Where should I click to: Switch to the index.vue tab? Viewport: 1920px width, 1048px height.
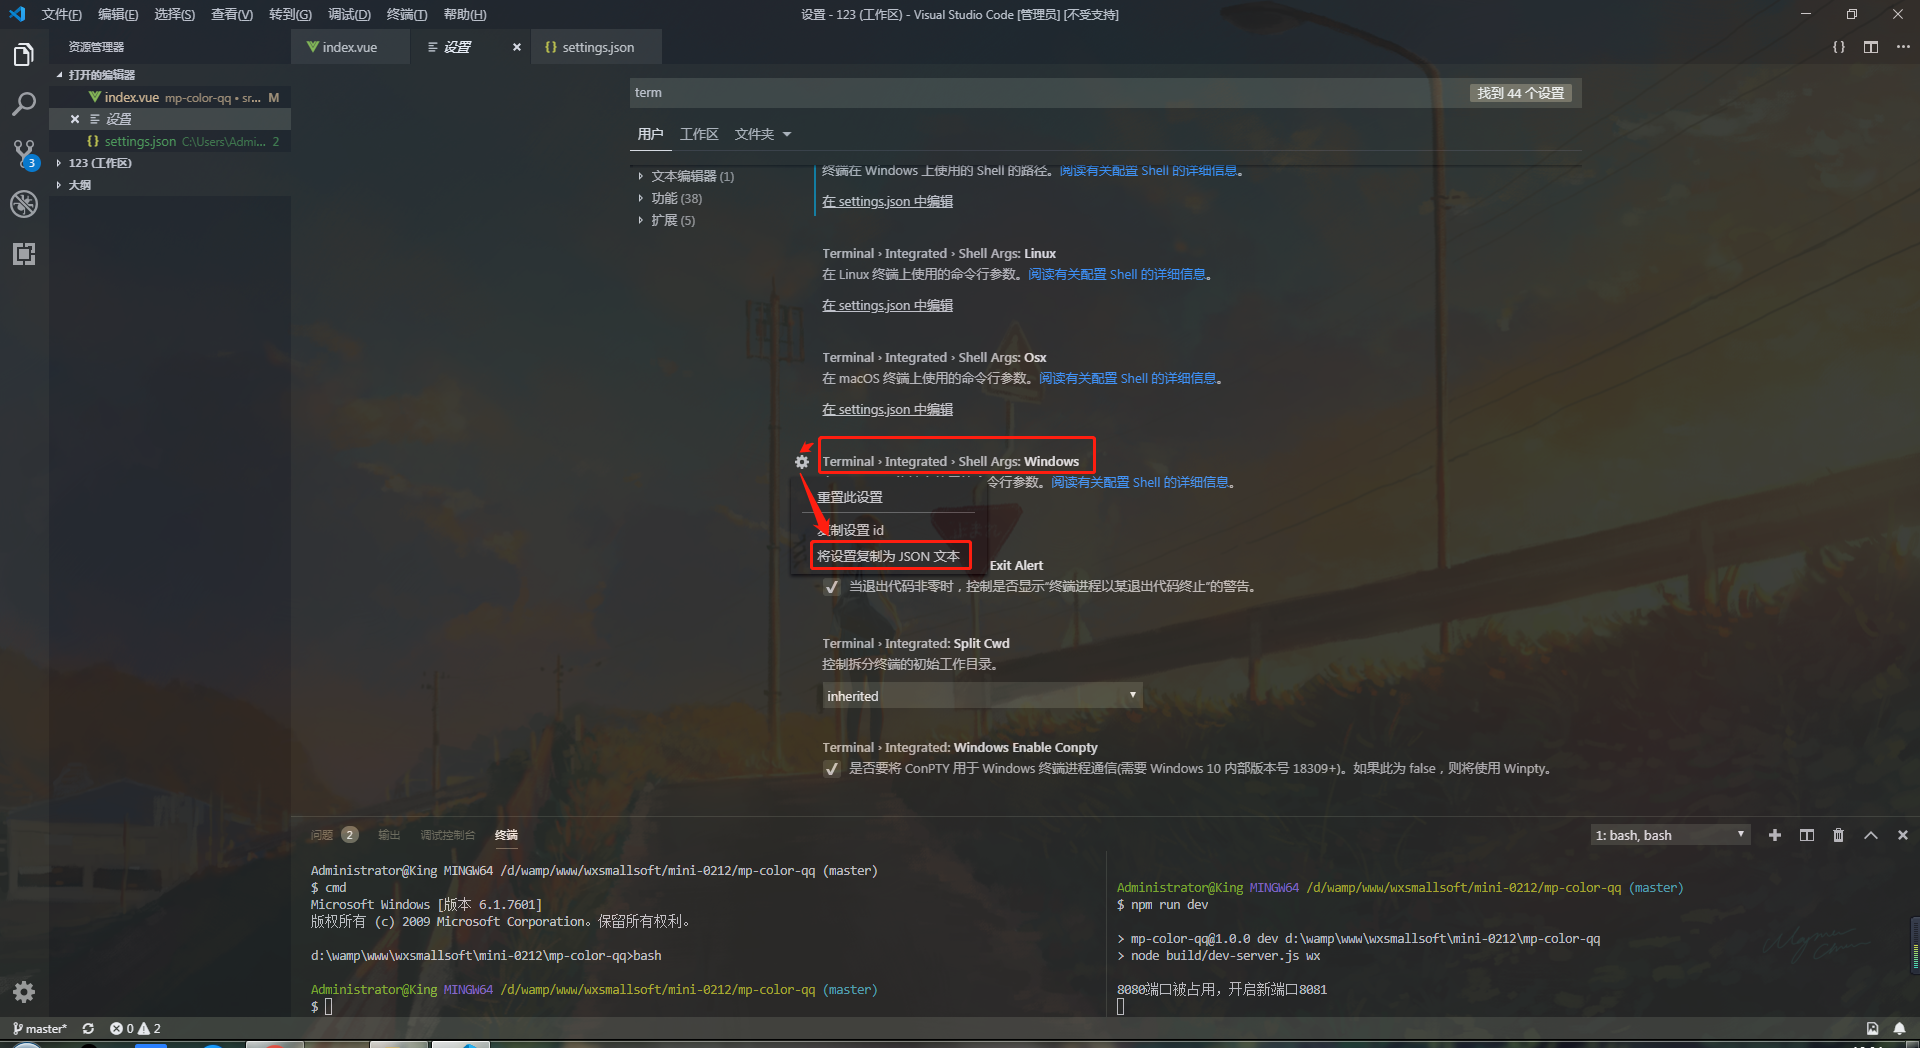(348, 46)
